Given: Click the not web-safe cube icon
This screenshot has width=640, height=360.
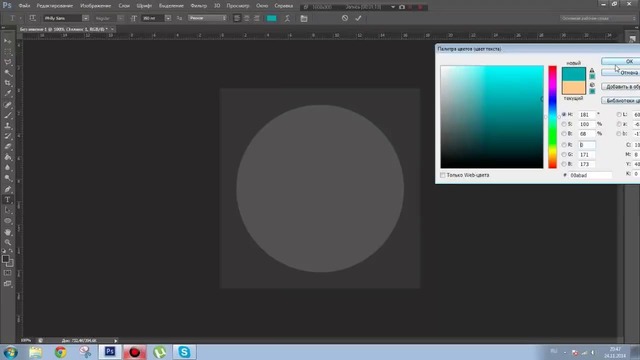Looking at the screenshot, I should [592, 85].
